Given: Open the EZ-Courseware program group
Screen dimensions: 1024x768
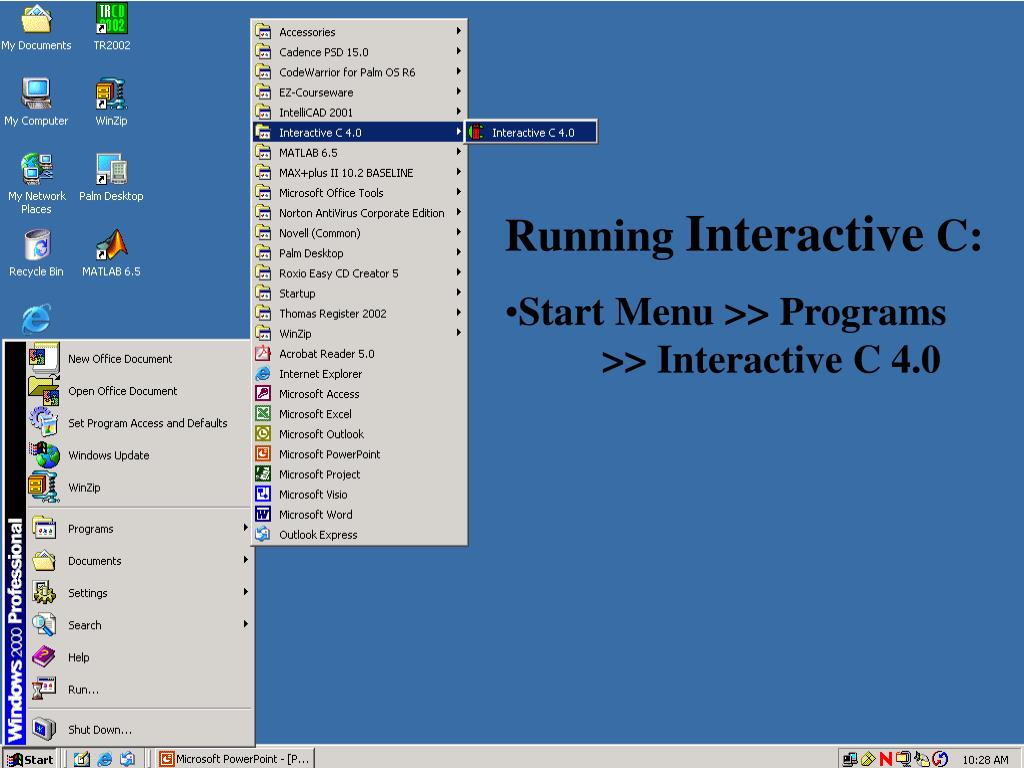Looking at the screenshot, I should click(x=359, y=92).
